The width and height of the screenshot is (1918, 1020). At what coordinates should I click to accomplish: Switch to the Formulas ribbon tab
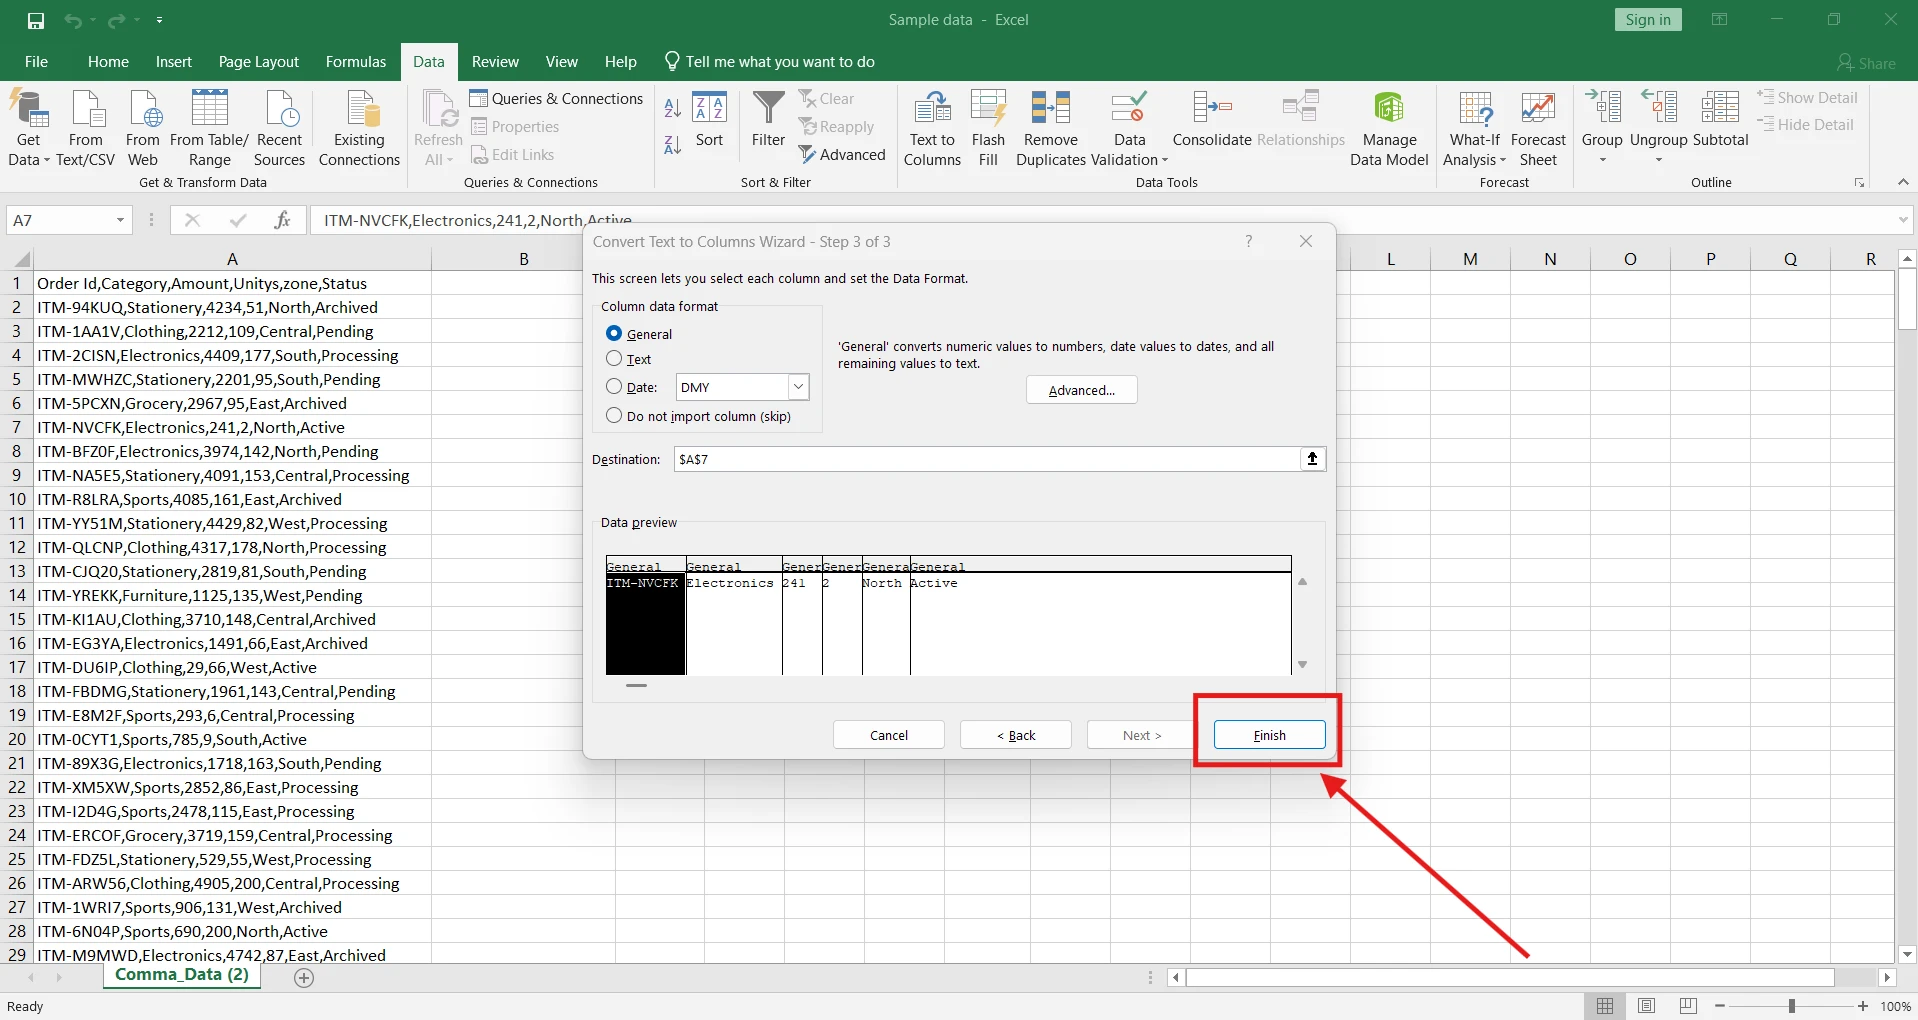click(356, 61)
